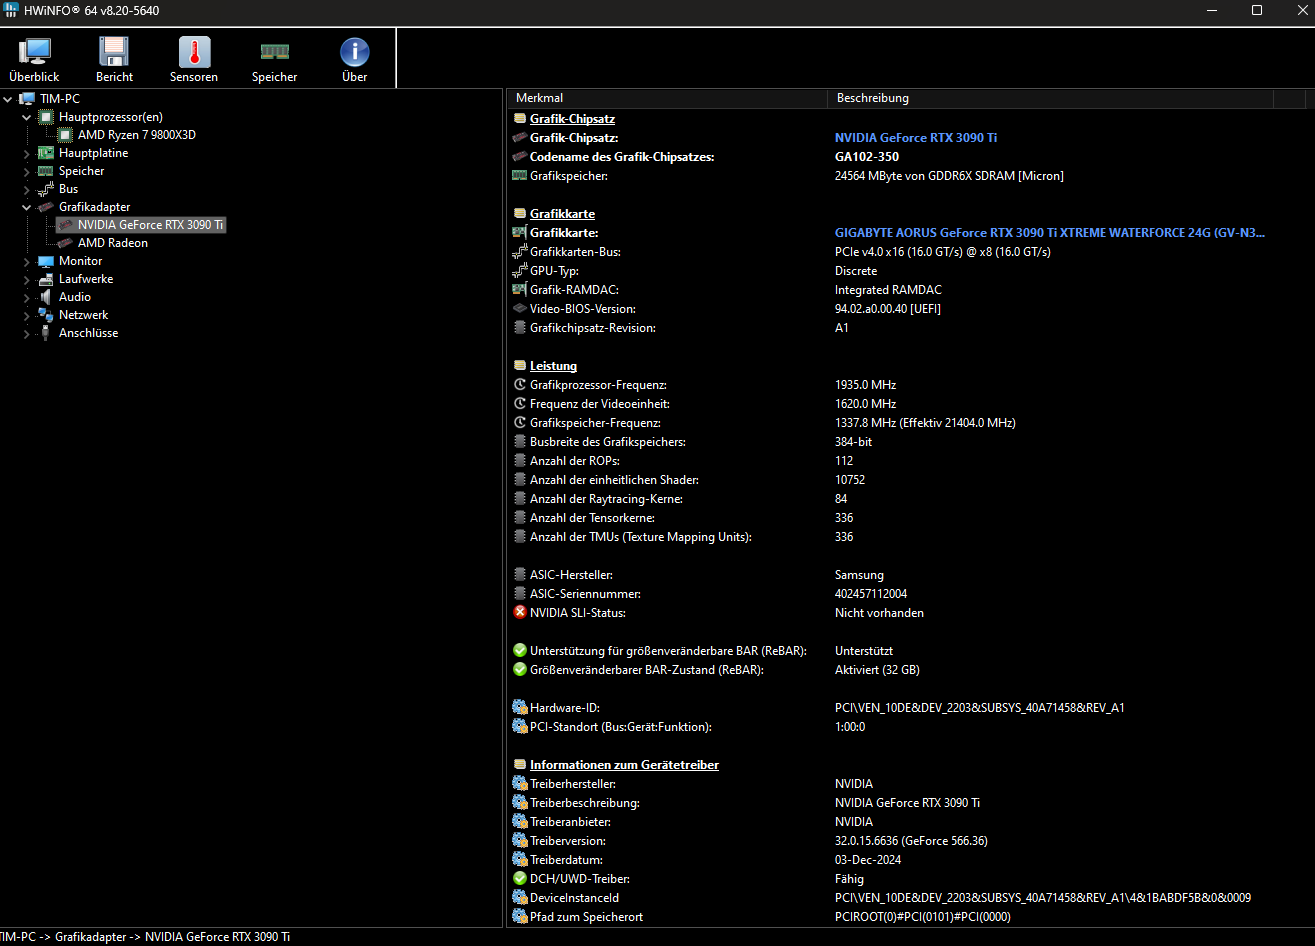This screenshot has height=946, width=1315.
Task: Click the status bar path text
Action: (x=146, y=937)
